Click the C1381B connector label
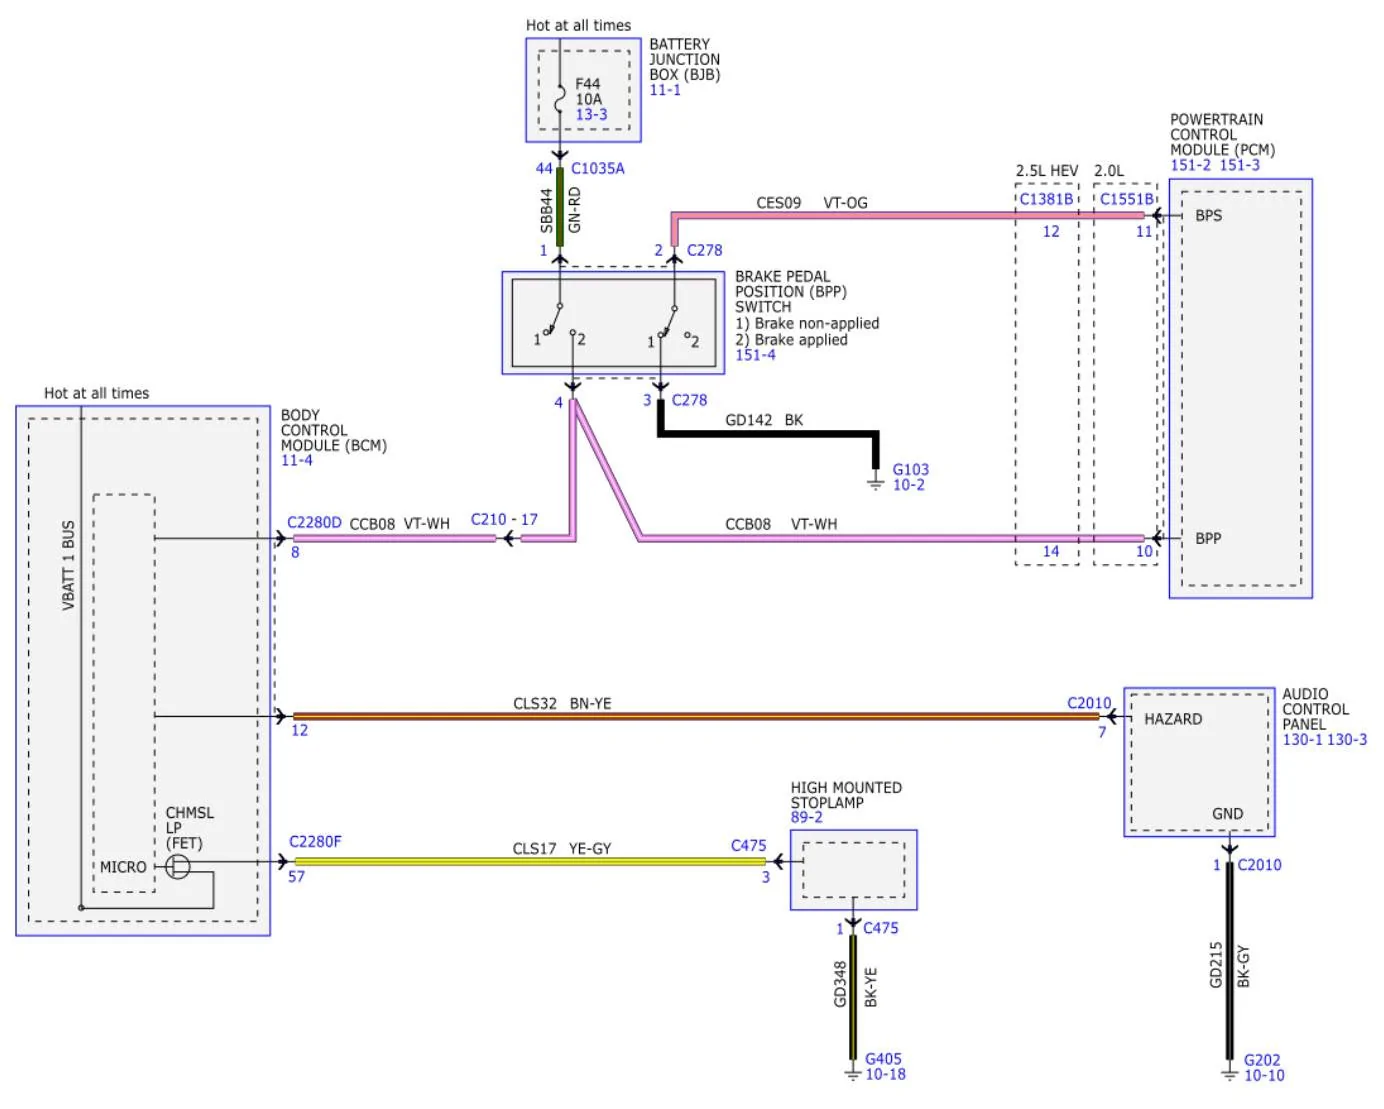Viewport: 1384px width, 1109px height. click(1046, 199)
